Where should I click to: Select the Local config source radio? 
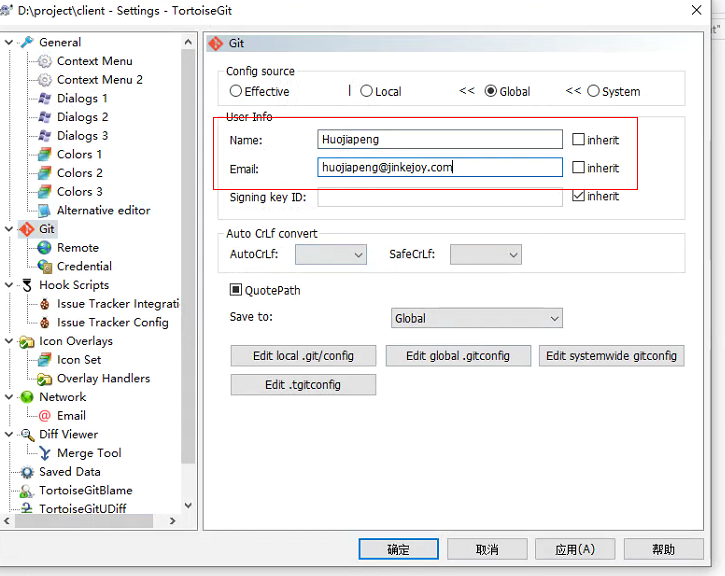(x=366, y=91)
